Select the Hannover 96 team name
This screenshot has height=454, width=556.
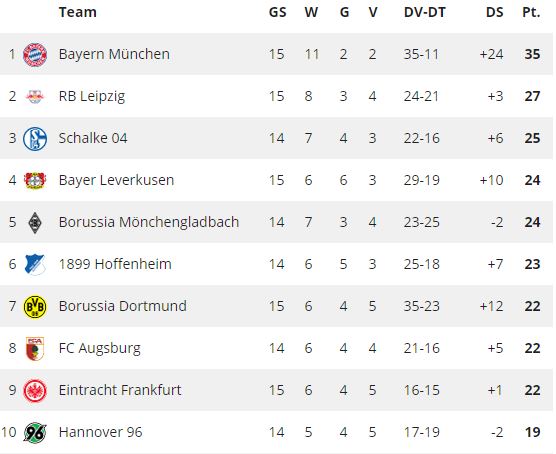pyautogui.click(x=100, y=432)
